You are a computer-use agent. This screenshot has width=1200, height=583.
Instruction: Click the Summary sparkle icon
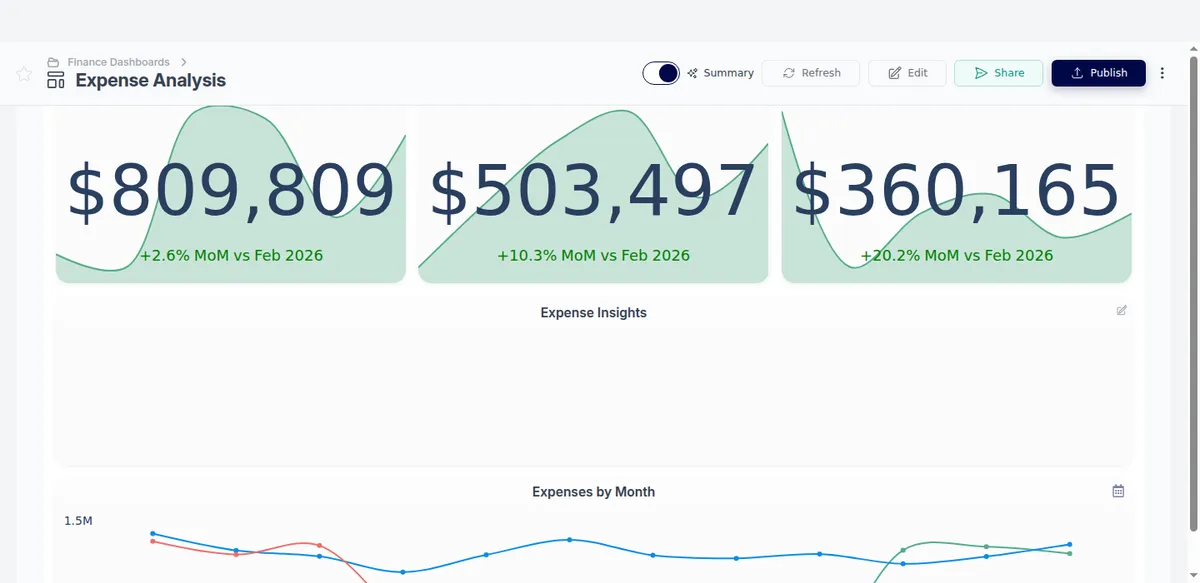pos(692,73)
